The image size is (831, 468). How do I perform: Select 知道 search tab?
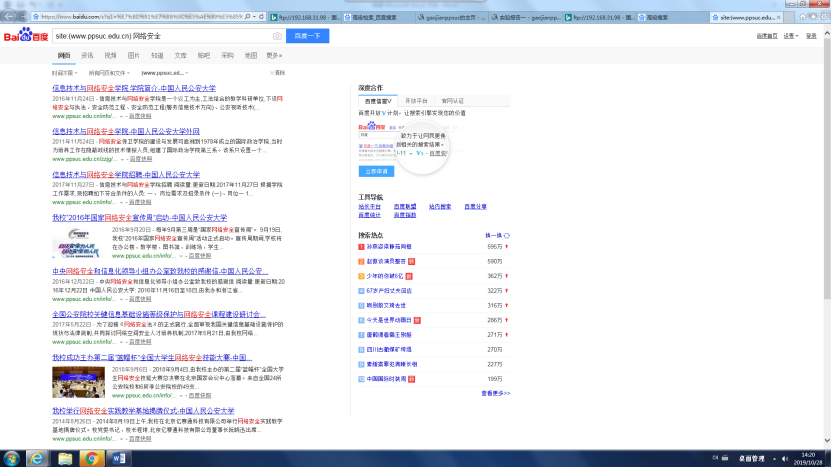[x=157, y=55]
